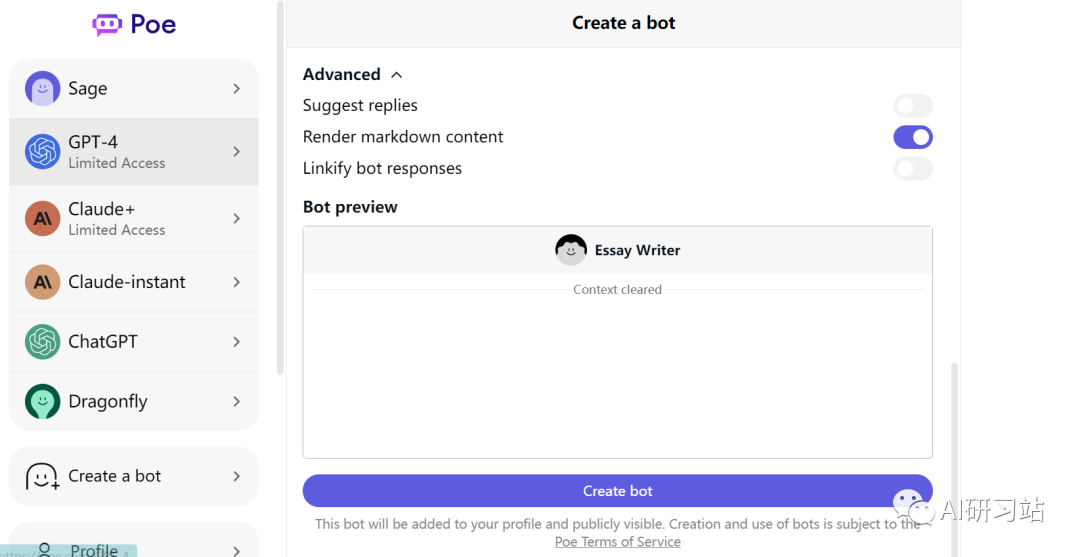Click the Profile person icon
Viewport: 1080px width, 557px height.
(x=45, y=549)
